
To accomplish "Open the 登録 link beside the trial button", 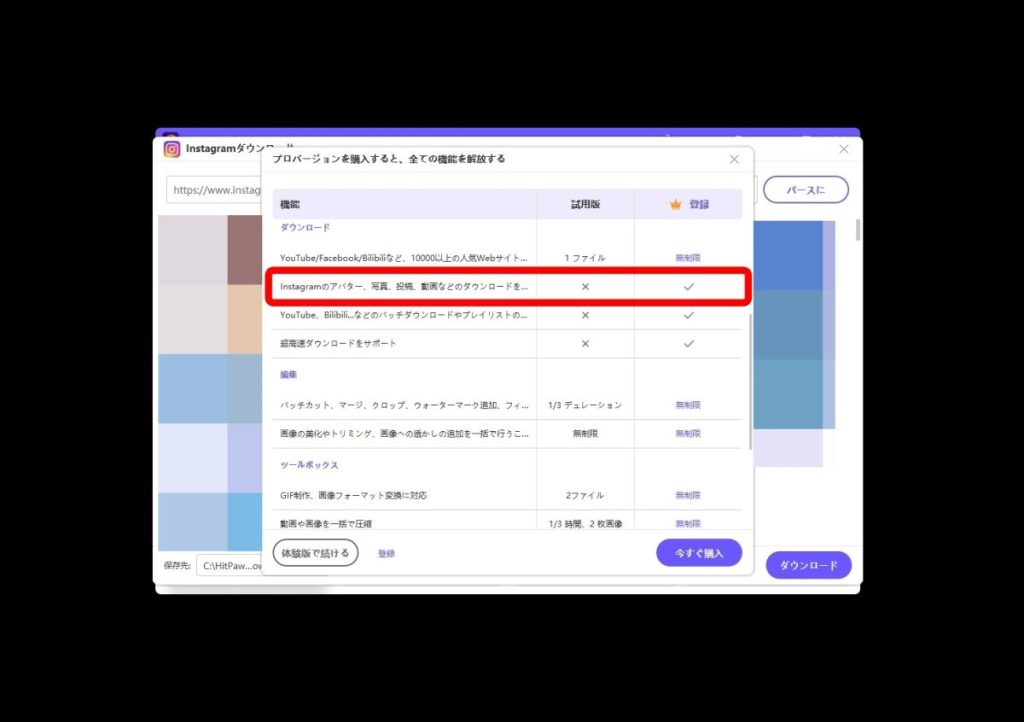I will [386, 554].
